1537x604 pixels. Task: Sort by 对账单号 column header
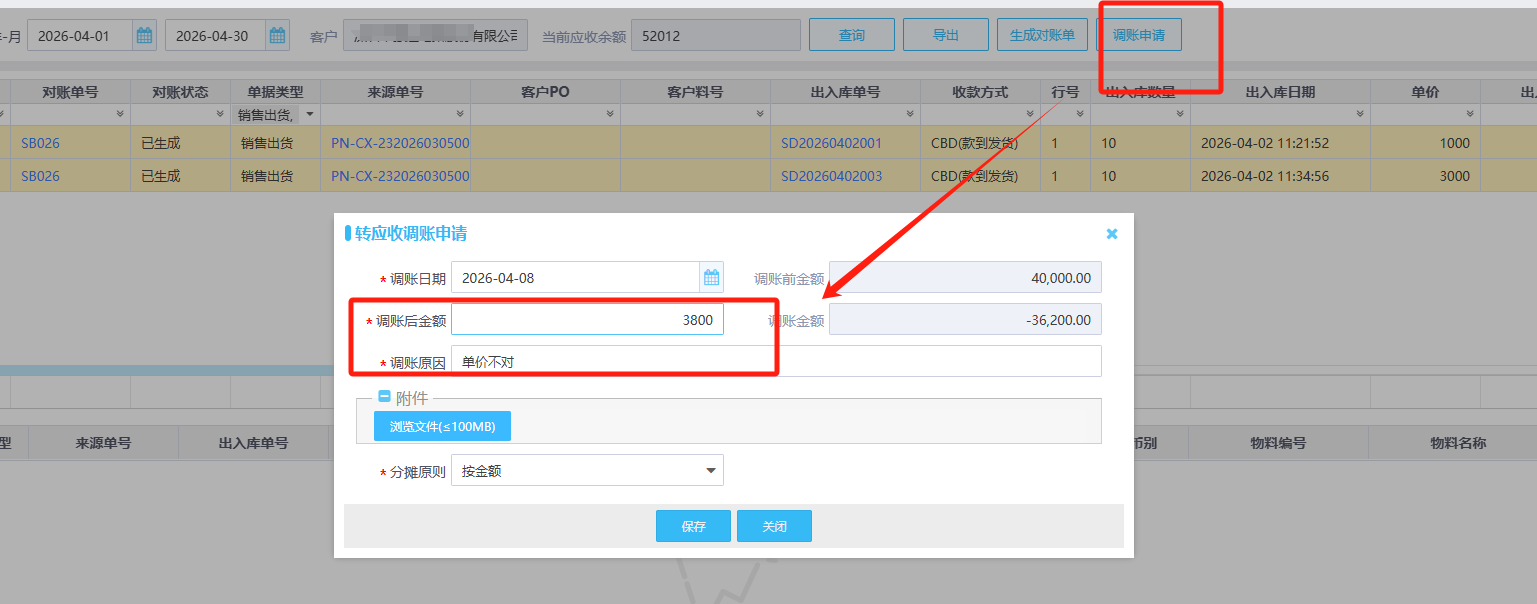(x=70, y=92)
